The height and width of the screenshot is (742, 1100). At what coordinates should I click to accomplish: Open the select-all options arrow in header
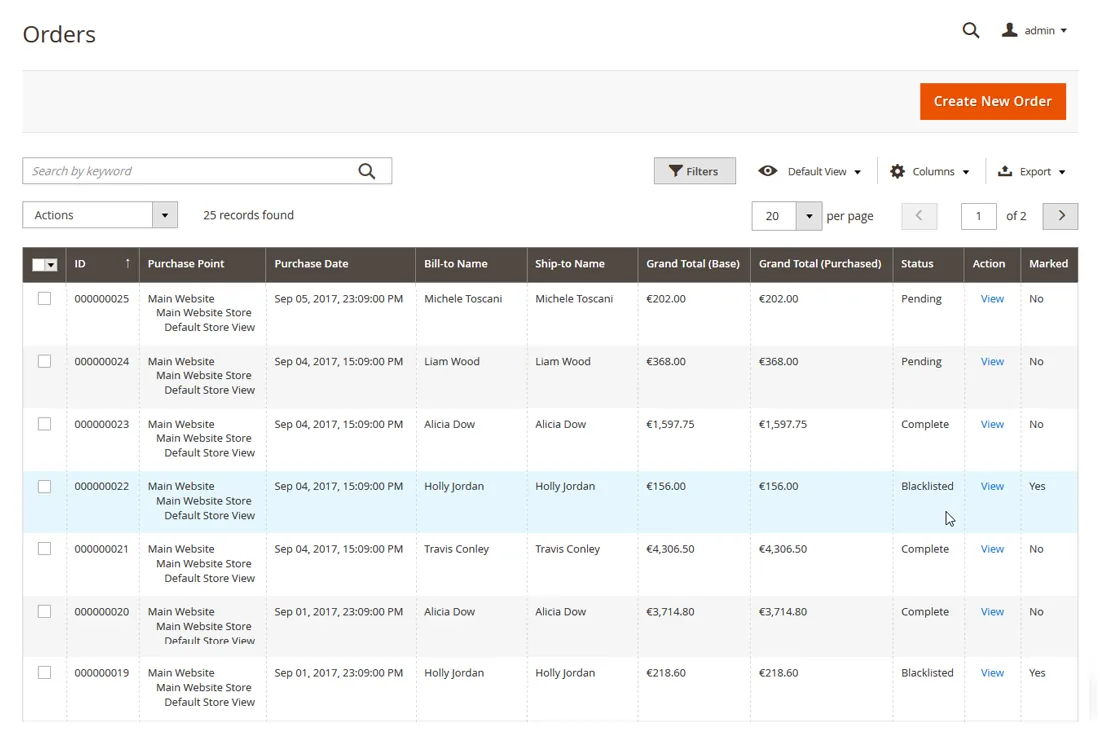coord(51,264)
